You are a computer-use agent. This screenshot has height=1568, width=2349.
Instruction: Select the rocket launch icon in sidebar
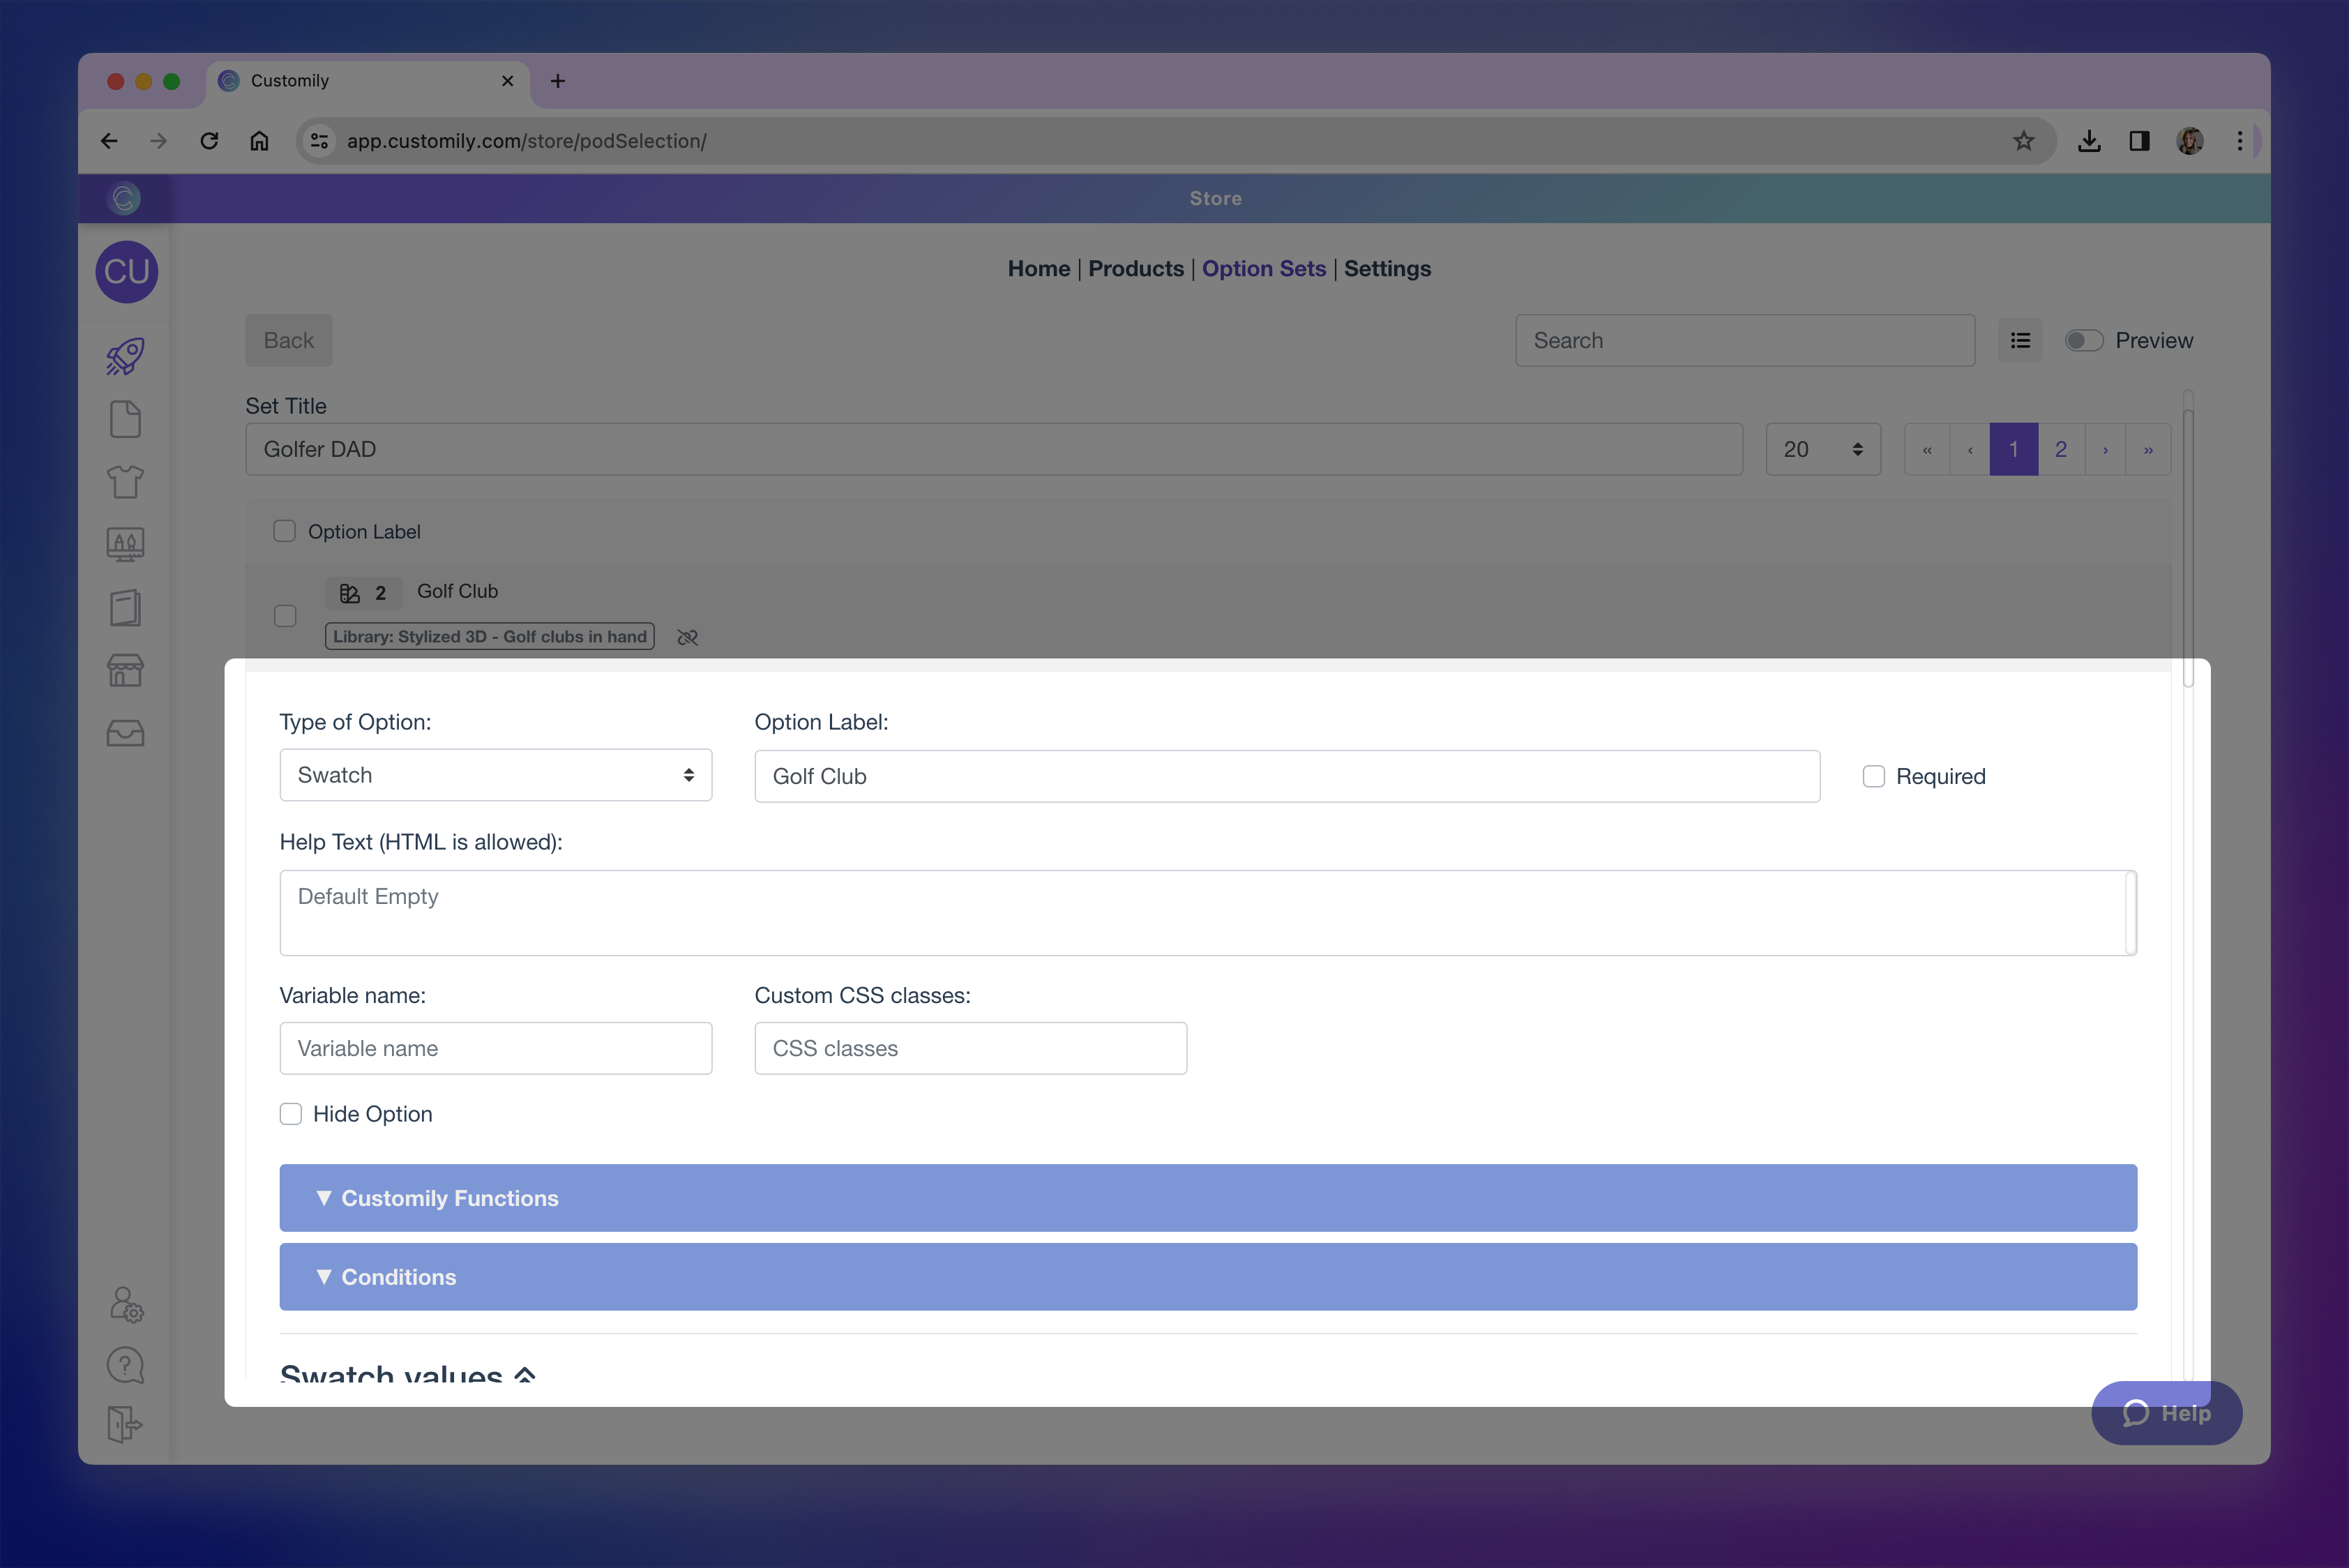point(125,356)
